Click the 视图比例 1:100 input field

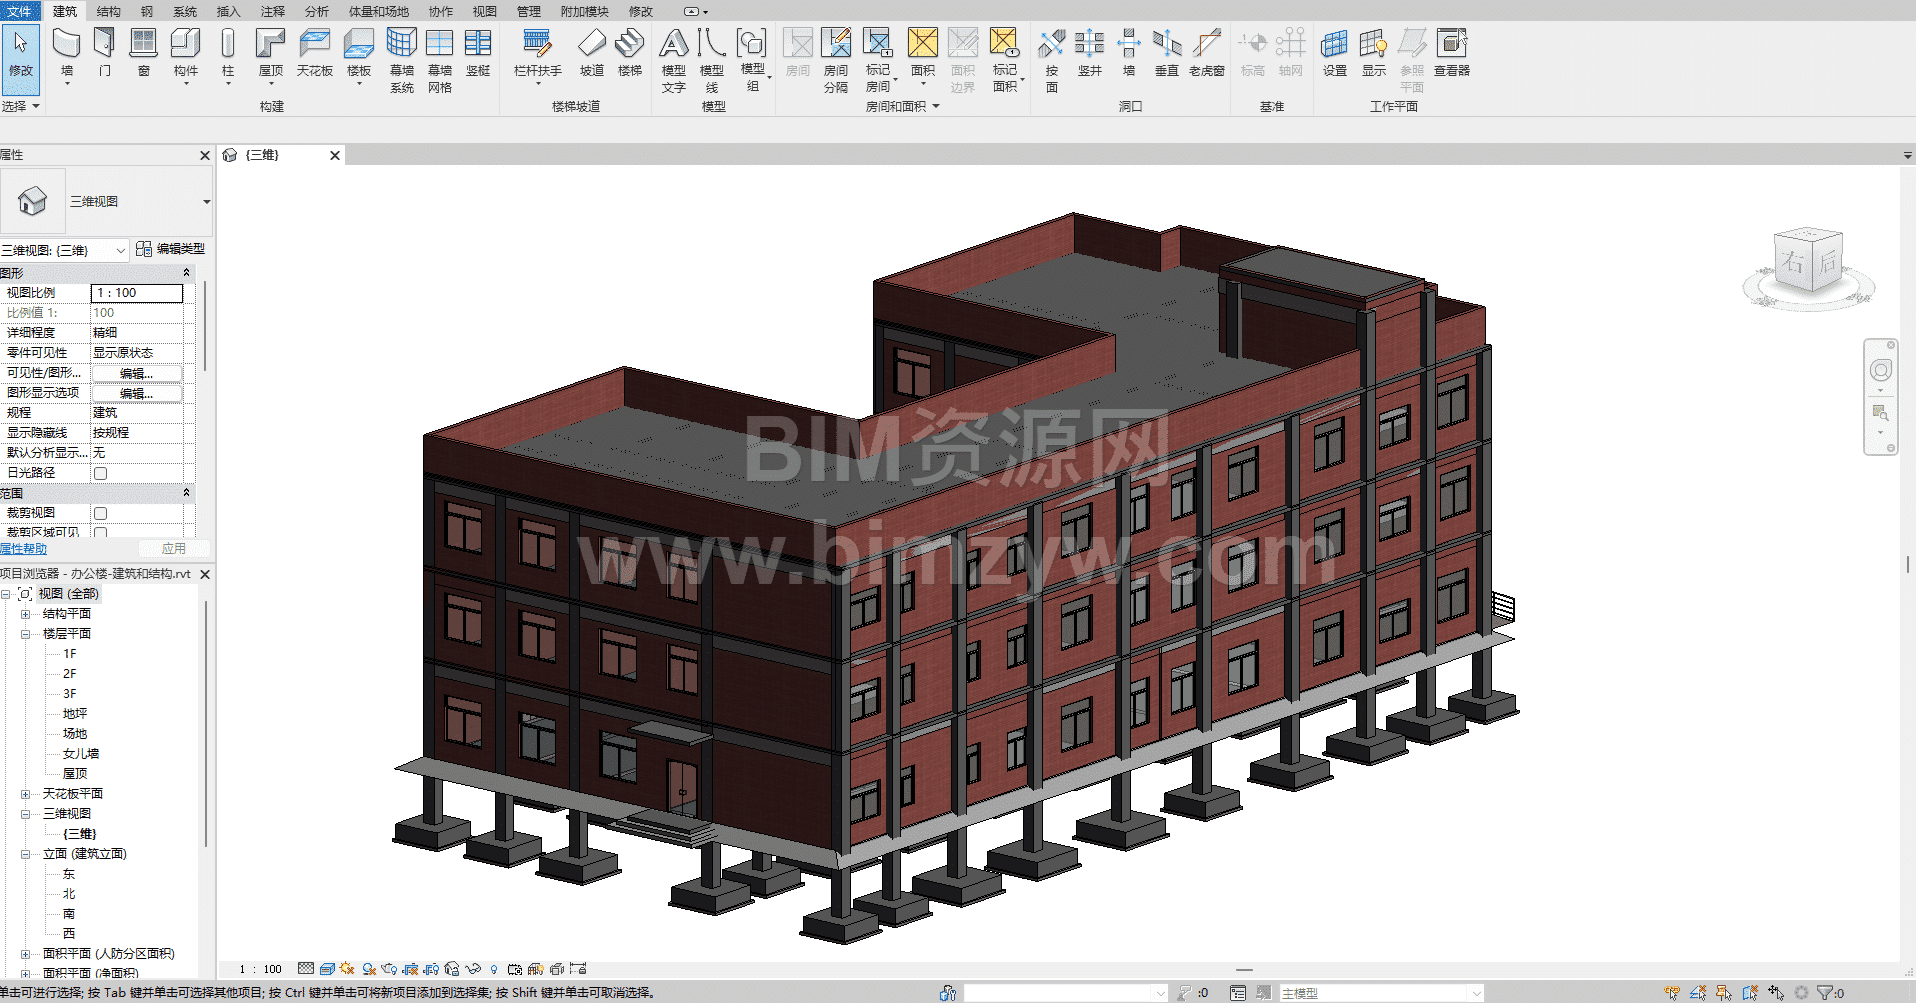137,293
